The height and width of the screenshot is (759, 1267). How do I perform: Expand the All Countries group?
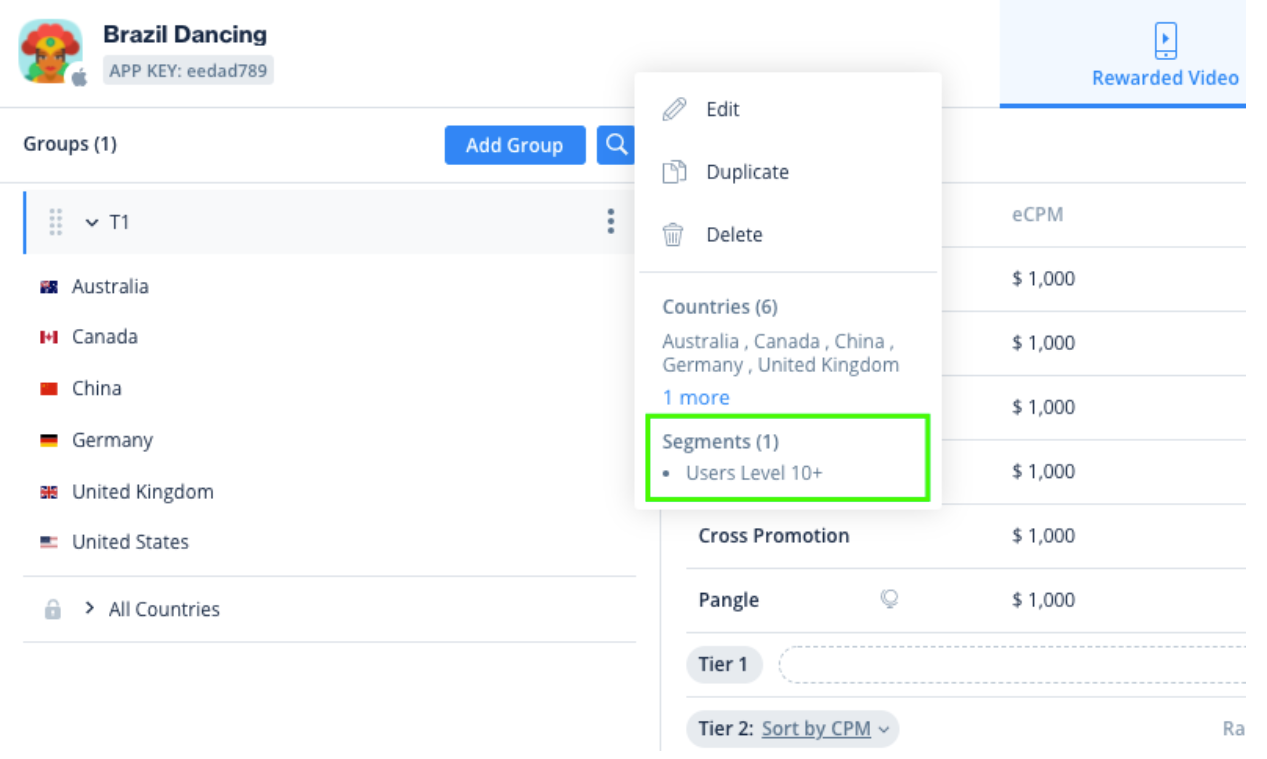coord(90,608)
